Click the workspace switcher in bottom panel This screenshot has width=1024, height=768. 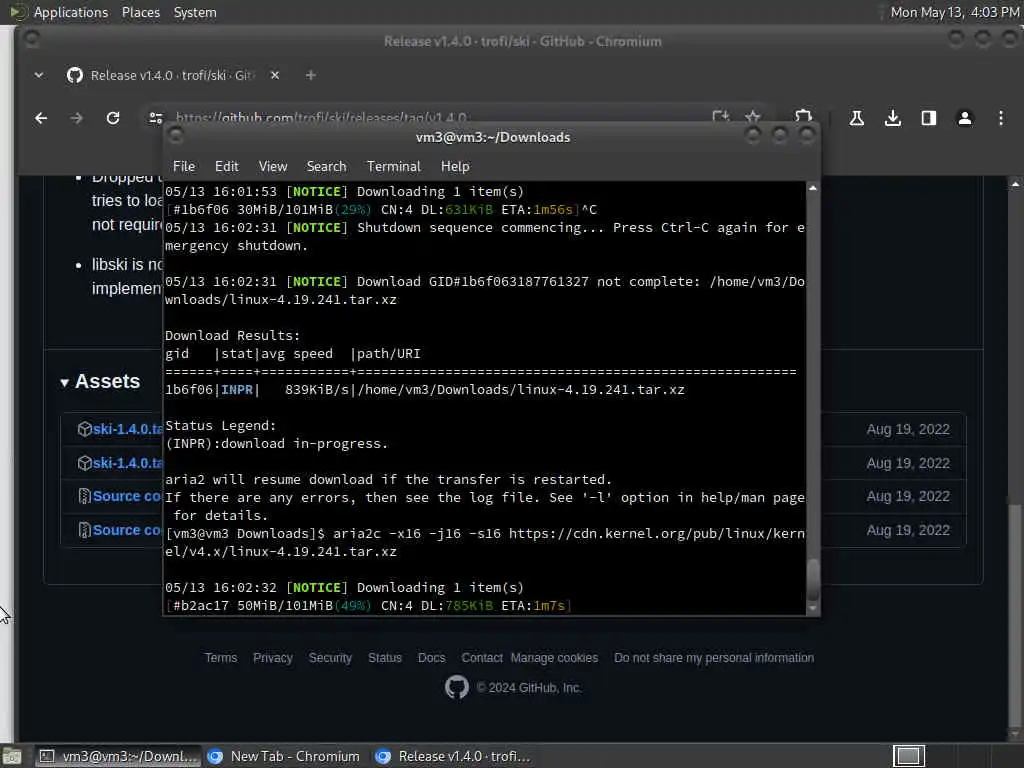point(908,756)
